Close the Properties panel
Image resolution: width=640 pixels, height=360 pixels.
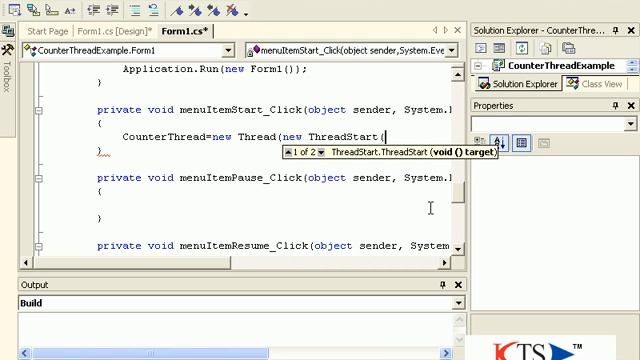click(x=631, y=106)
